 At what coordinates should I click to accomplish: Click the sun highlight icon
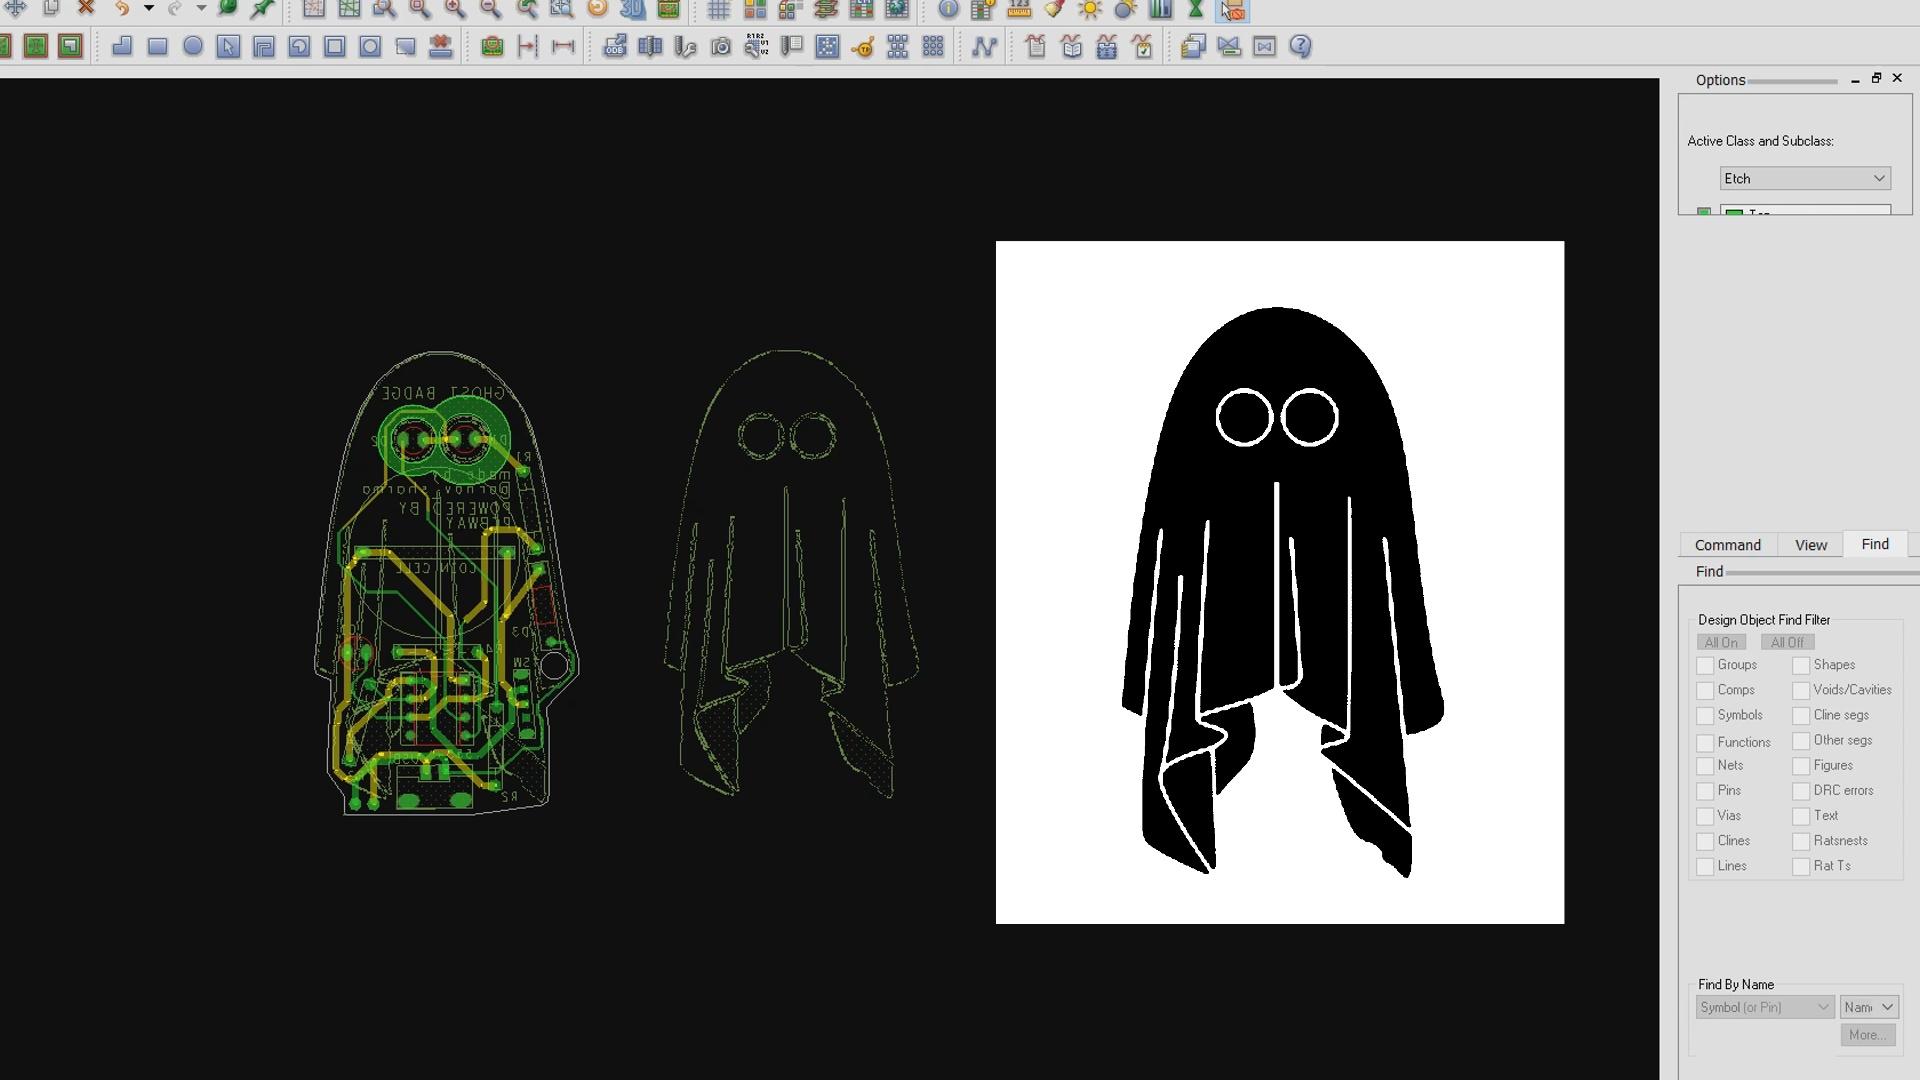point(1089,10)
